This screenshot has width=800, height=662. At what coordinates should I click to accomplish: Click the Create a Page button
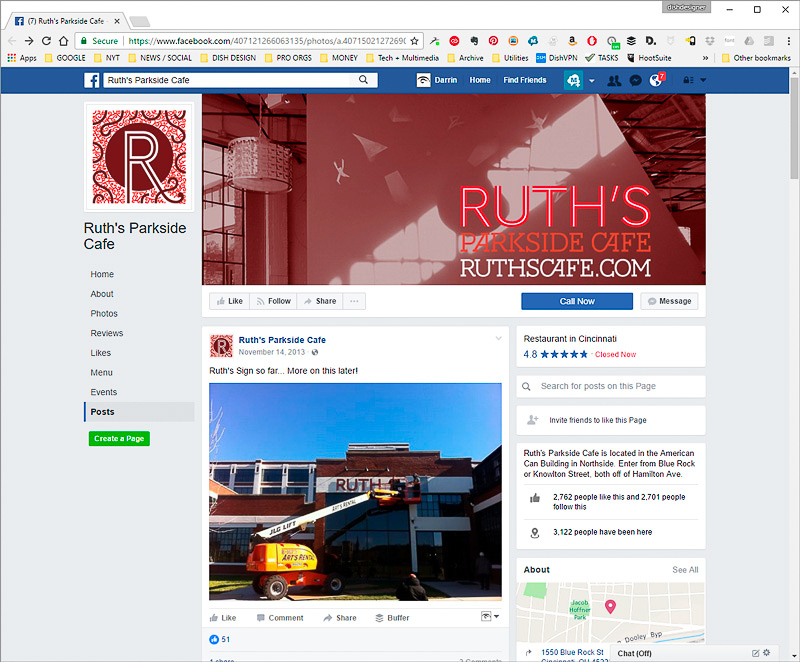point(119,439)
